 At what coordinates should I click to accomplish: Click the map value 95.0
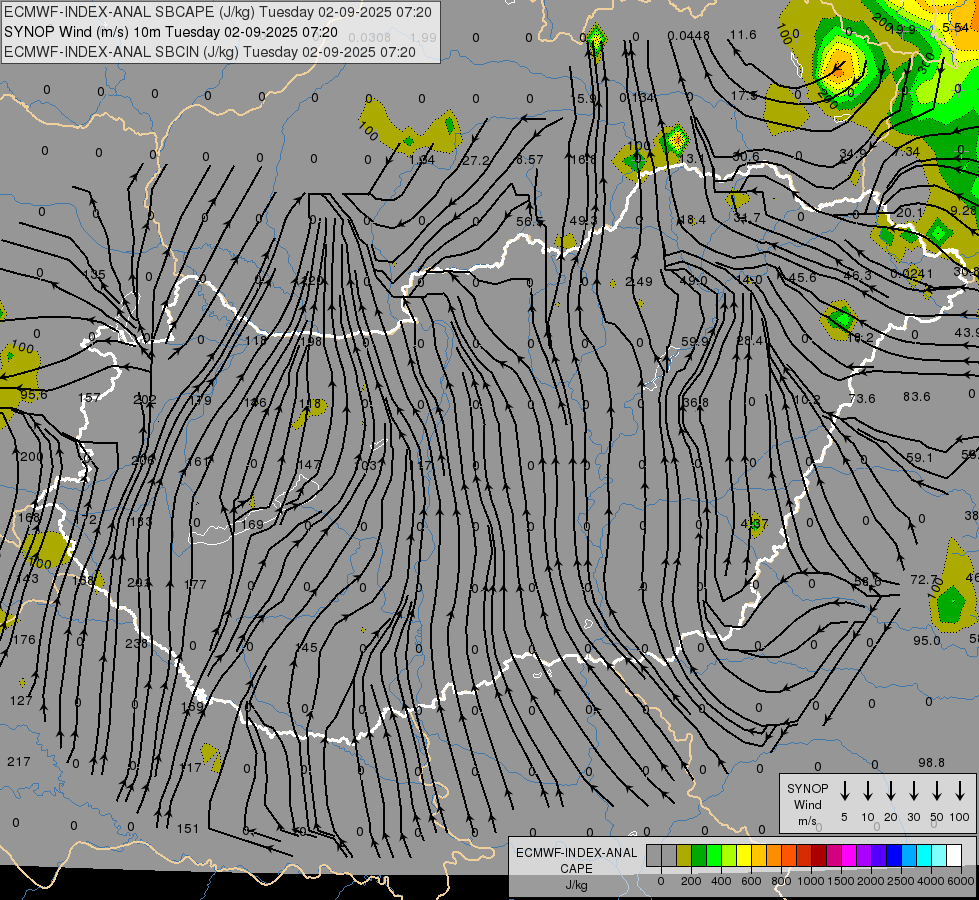click(927, 641)
